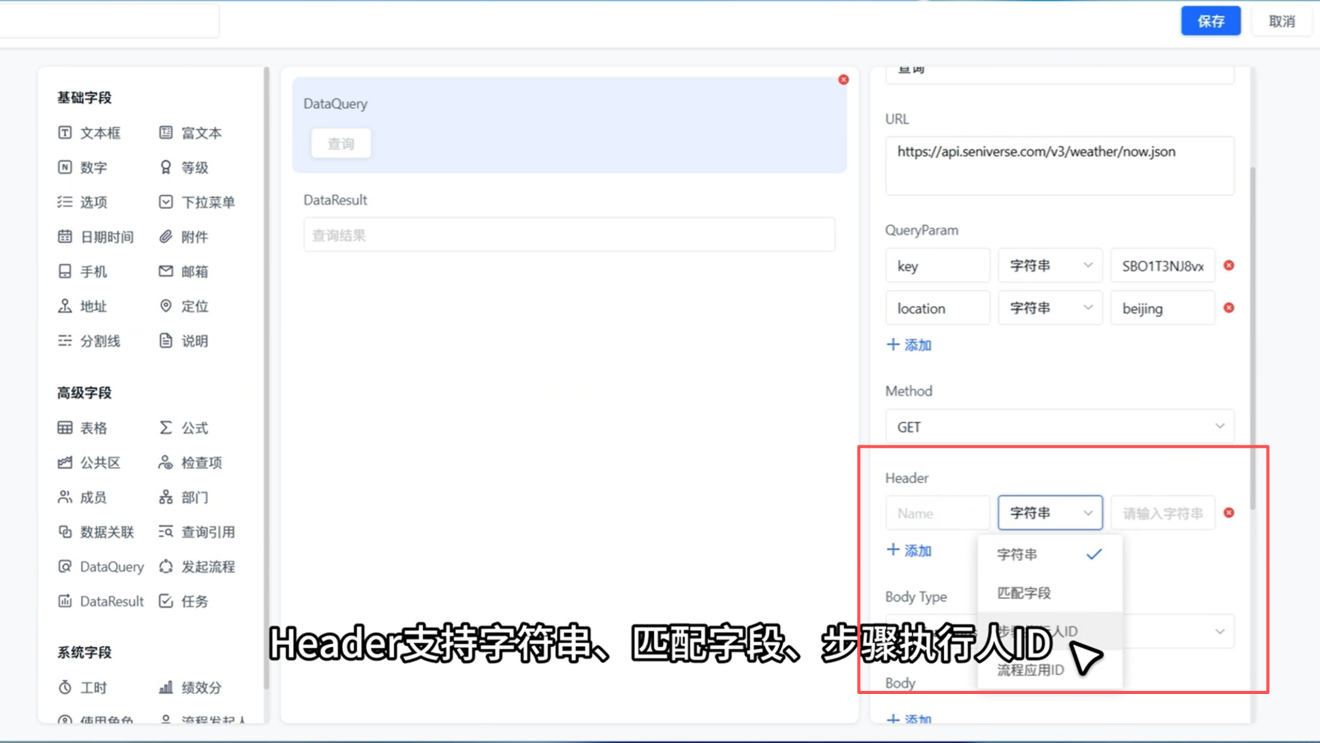The width and height of the screenshot is (1320, 743).
Task: Choose 步骤执行人ID in Header type menu
Action: [1049, 631]
